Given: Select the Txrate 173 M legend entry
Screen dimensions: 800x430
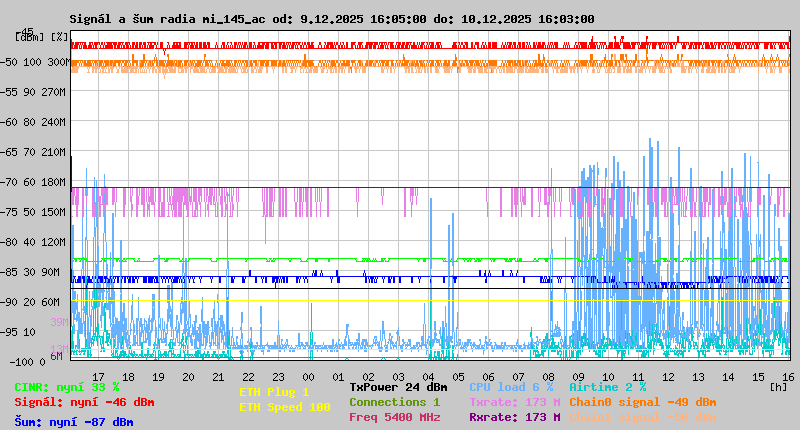Looking at the screenshot, I should tap(514, 402).
